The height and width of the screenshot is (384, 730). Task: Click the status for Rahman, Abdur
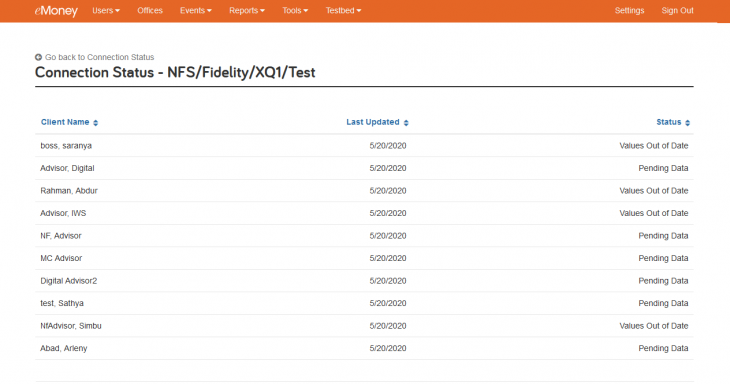click(x=654, y=191)
